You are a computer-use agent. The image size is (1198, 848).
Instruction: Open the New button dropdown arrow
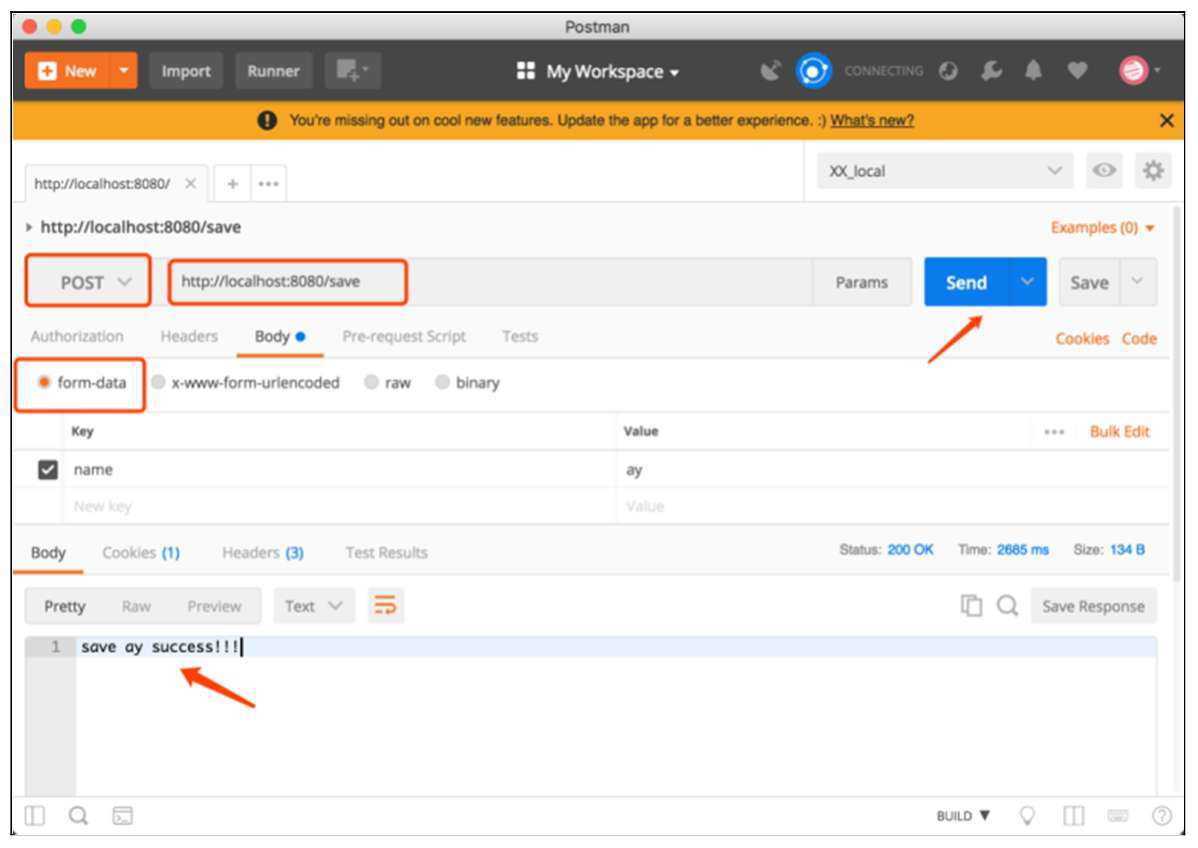click(x=124, y=71)
